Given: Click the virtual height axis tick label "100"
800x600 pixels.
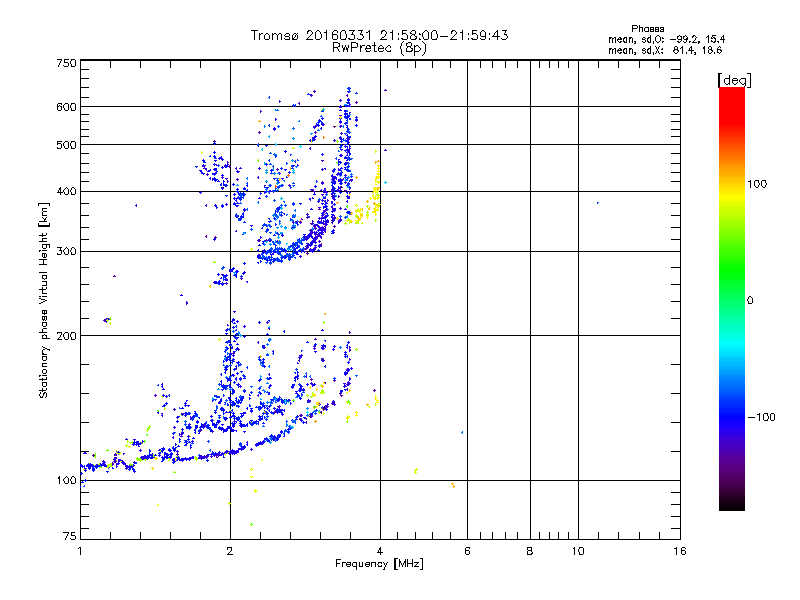Looking at the screenshot, I should (x=66, y=480).
